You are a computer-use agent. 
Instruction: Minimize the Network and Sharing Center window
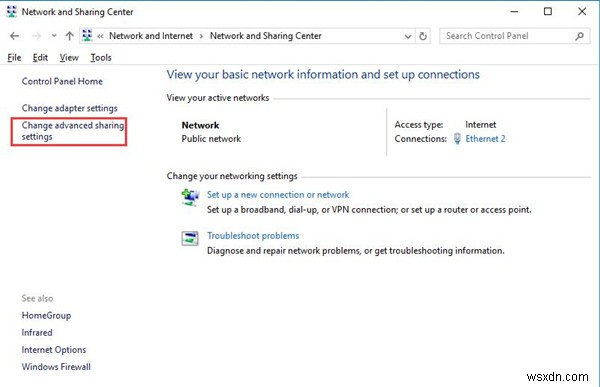[514, 12]
